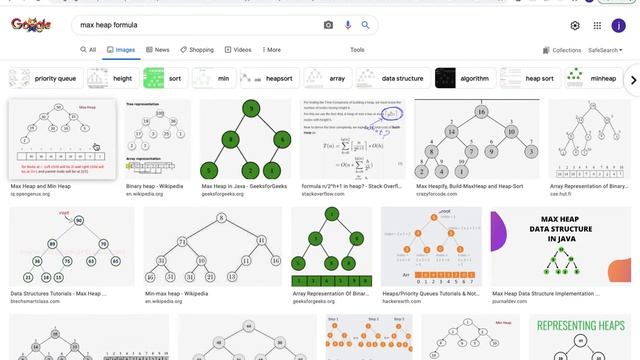The image size is (640, 360).
Task: Open the Stack Overflow formula image
Action: [353, 139]
